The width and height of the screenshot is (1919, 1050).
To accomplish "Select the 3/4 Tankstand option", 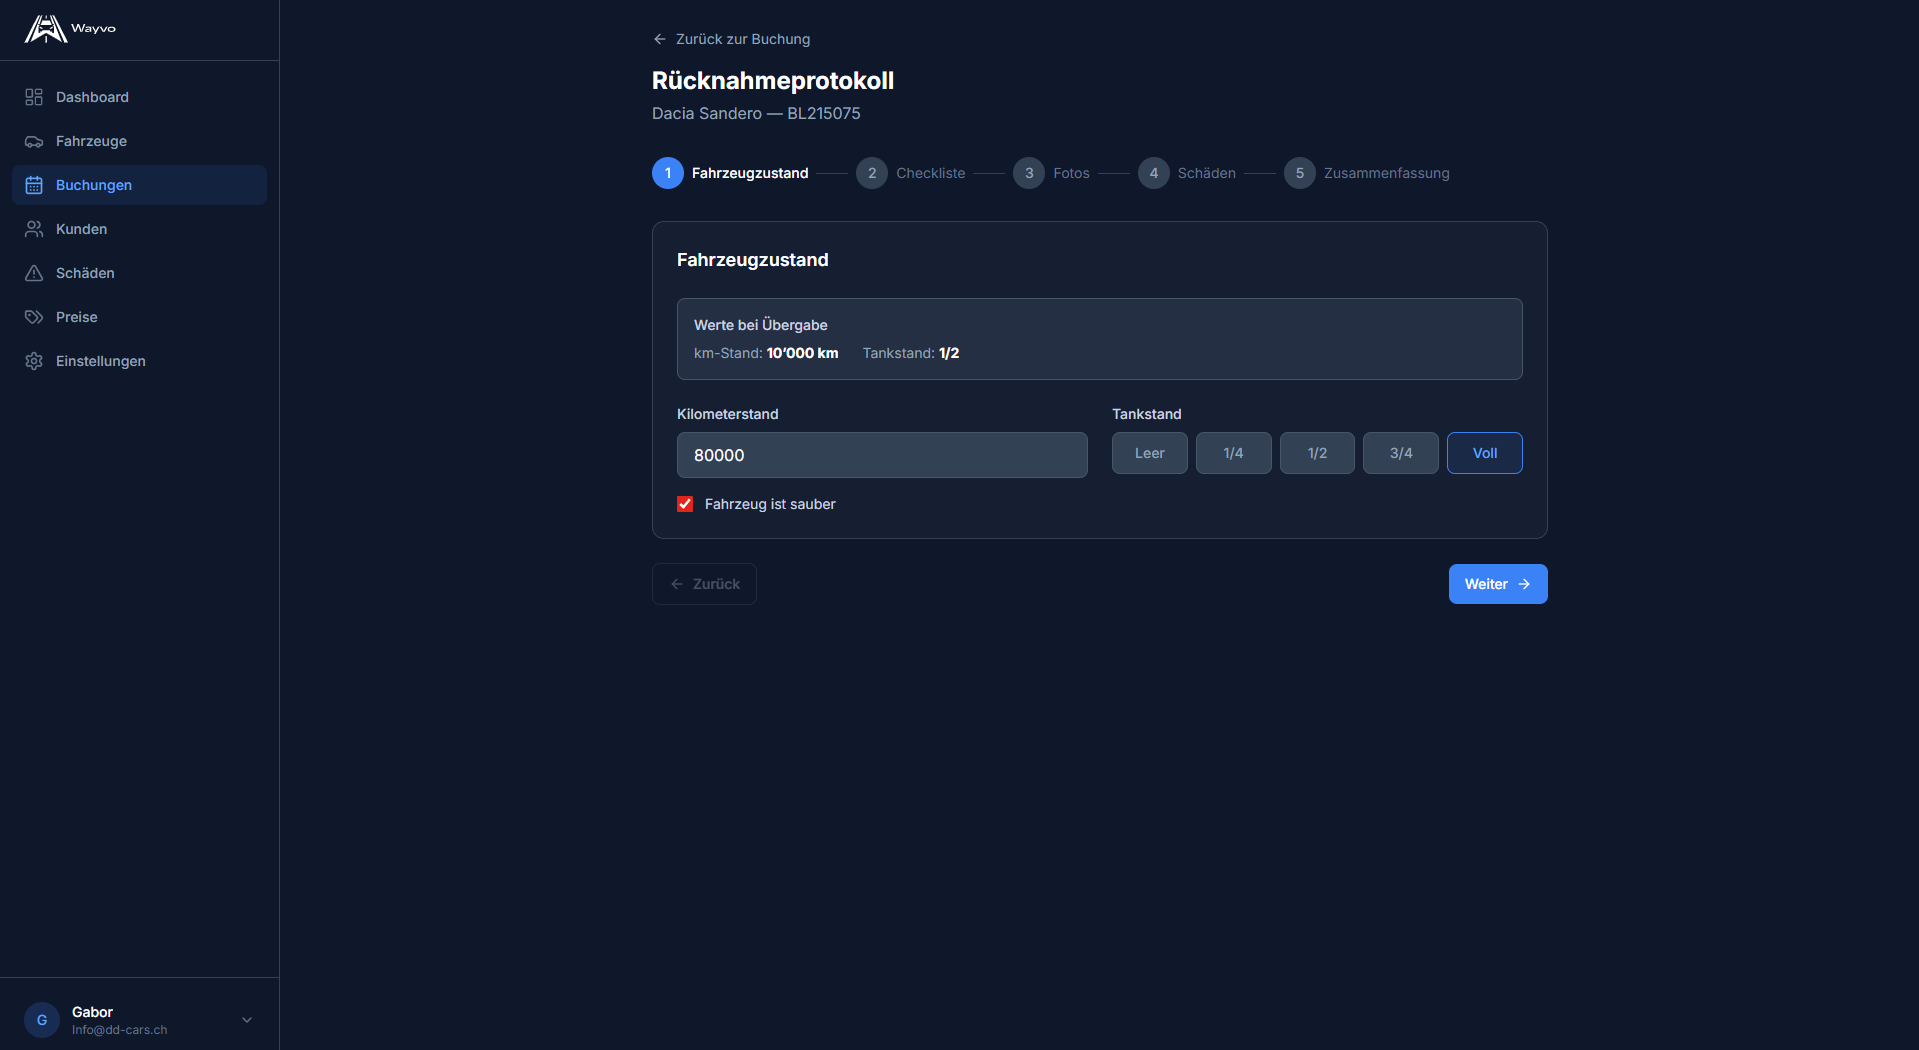I will (x=1400, y=453).
